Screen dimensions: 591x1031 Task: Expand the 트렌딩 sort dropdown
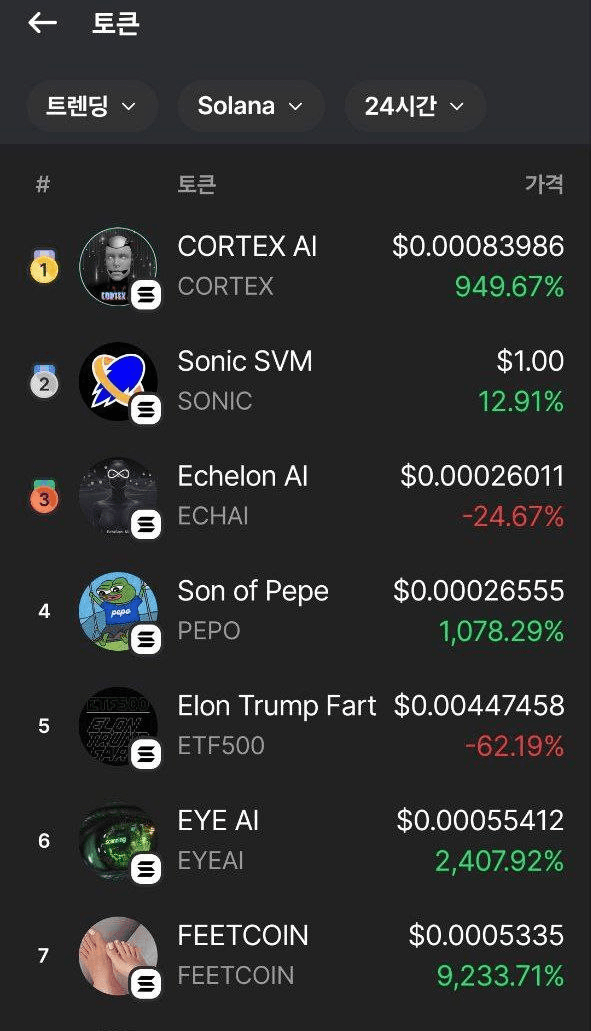91,106
